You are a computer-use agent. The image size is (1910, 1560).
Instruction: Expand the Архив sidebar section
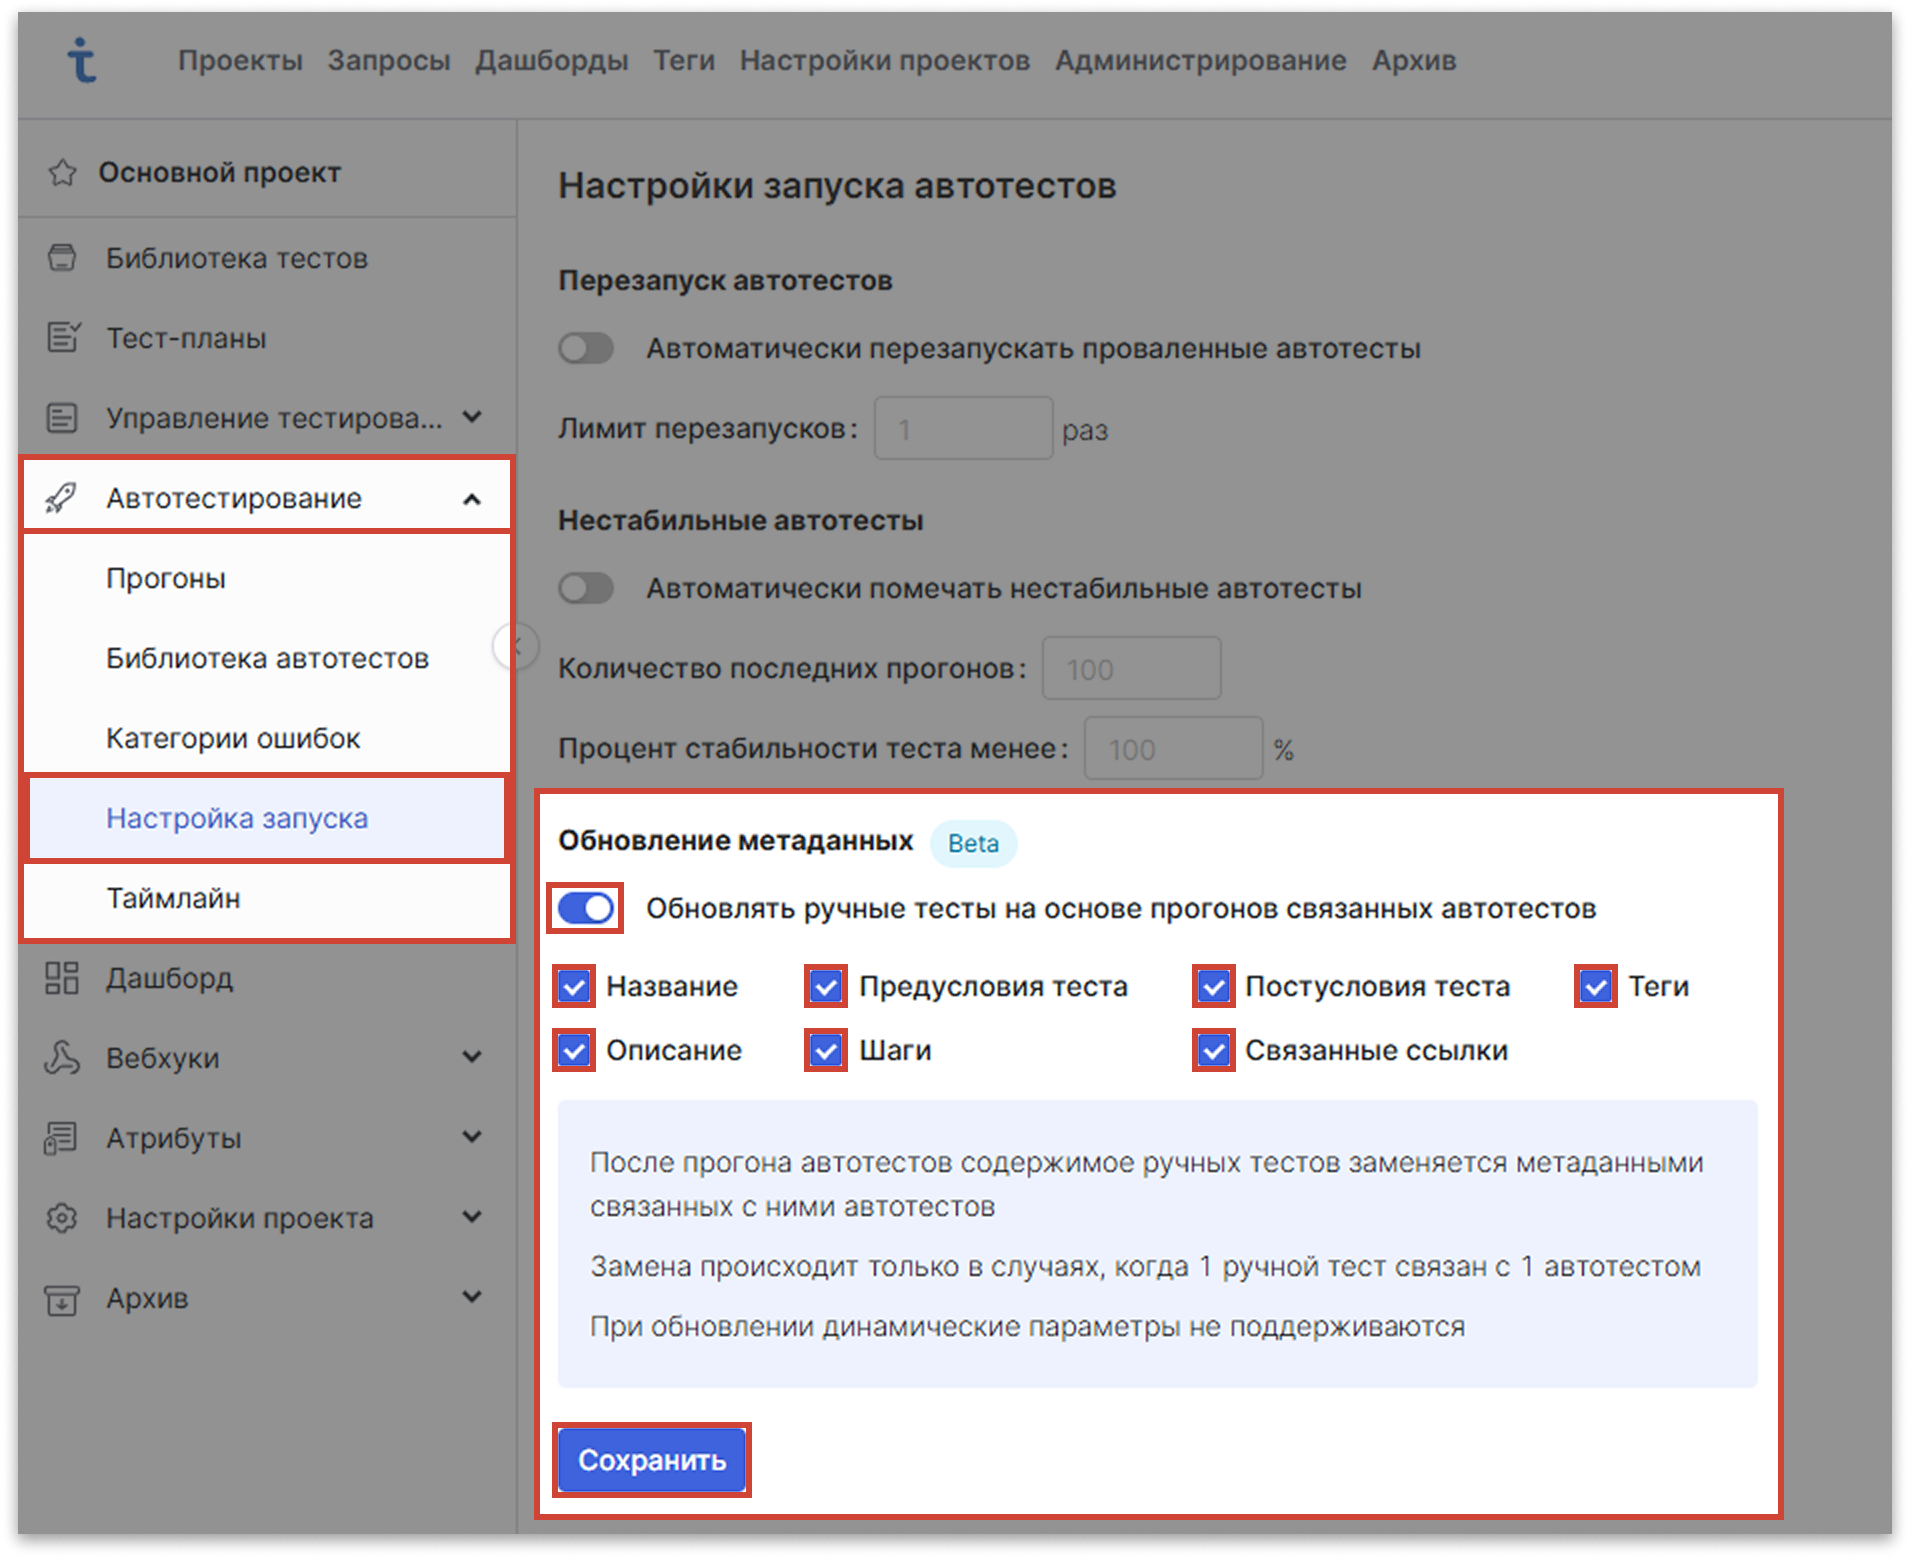coord(471,1297)
